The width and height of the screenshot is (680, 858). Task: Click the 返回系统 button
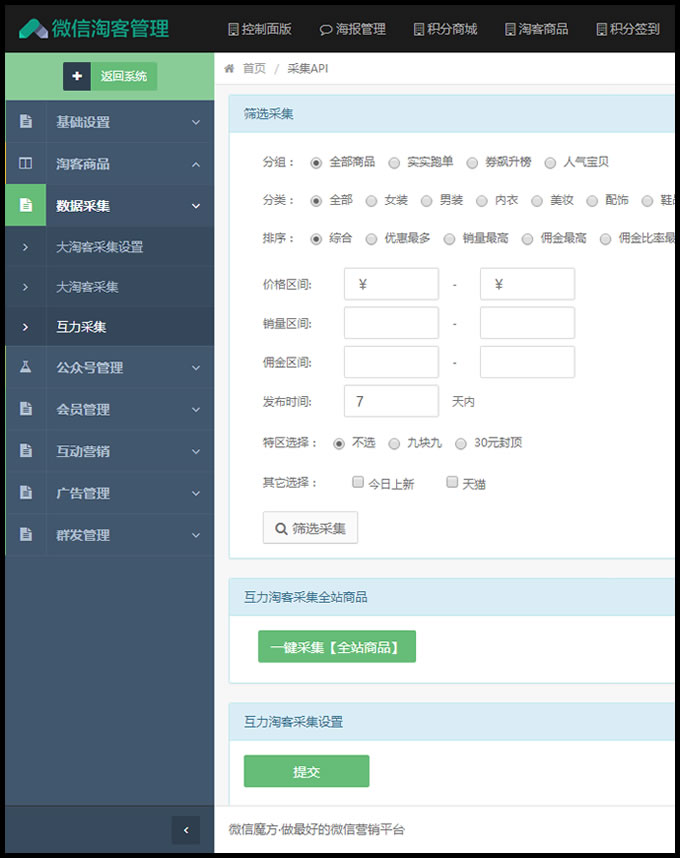pos(124,76)
